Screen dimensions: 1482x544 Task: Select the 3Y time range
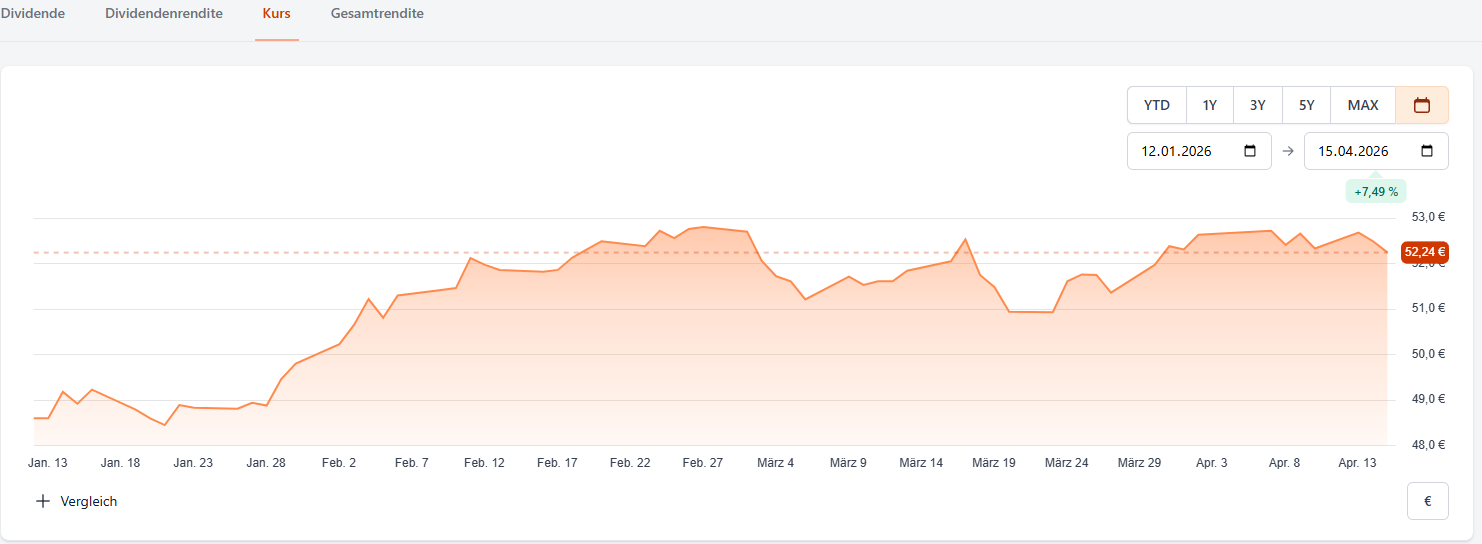tap(1258, 105)
